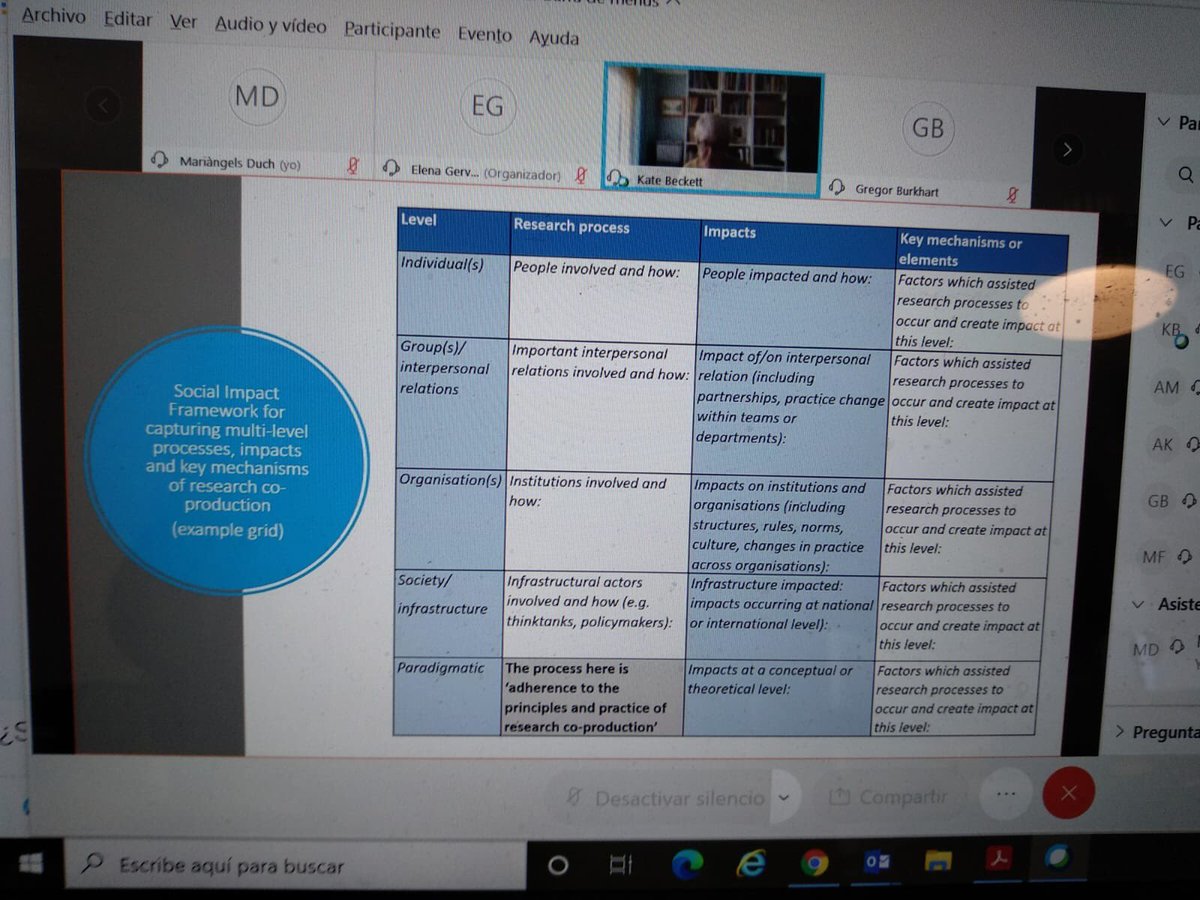The image size is (1200, 900).
Task: Open Internet Explorer from taskbar
Action: (x=751, y=863)
